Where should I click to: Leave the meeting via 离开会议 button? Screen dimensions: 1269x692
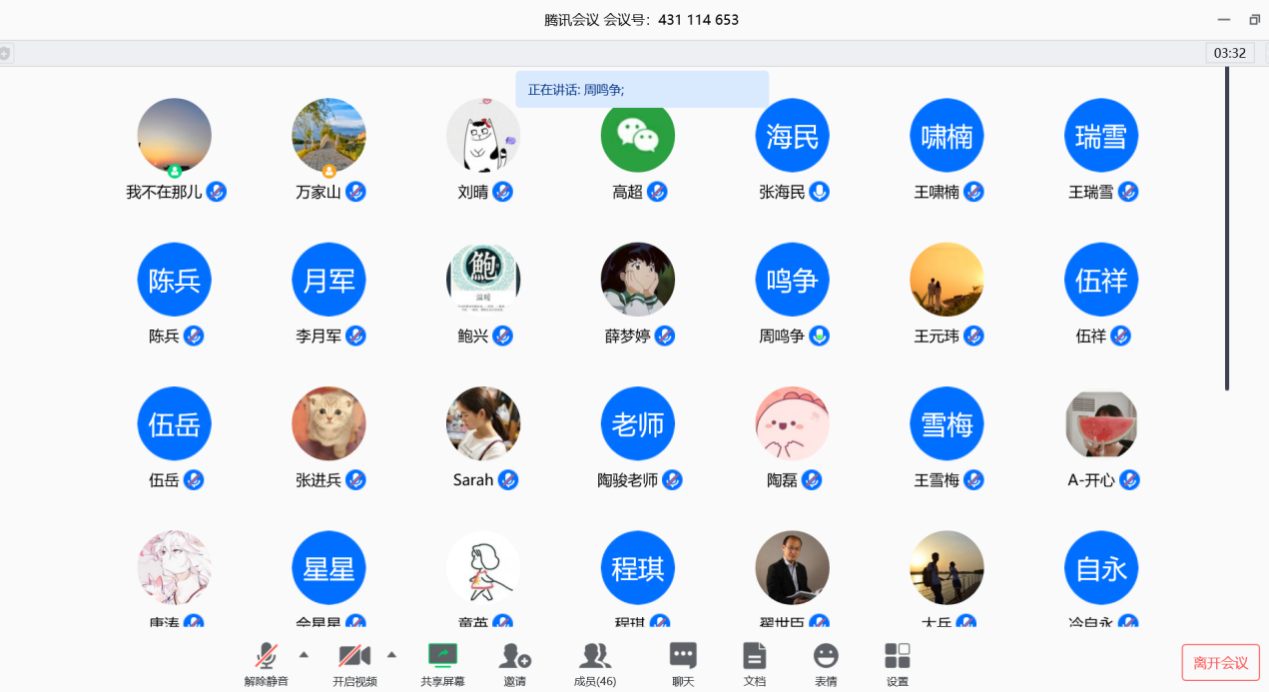[x=1220, y=662]
